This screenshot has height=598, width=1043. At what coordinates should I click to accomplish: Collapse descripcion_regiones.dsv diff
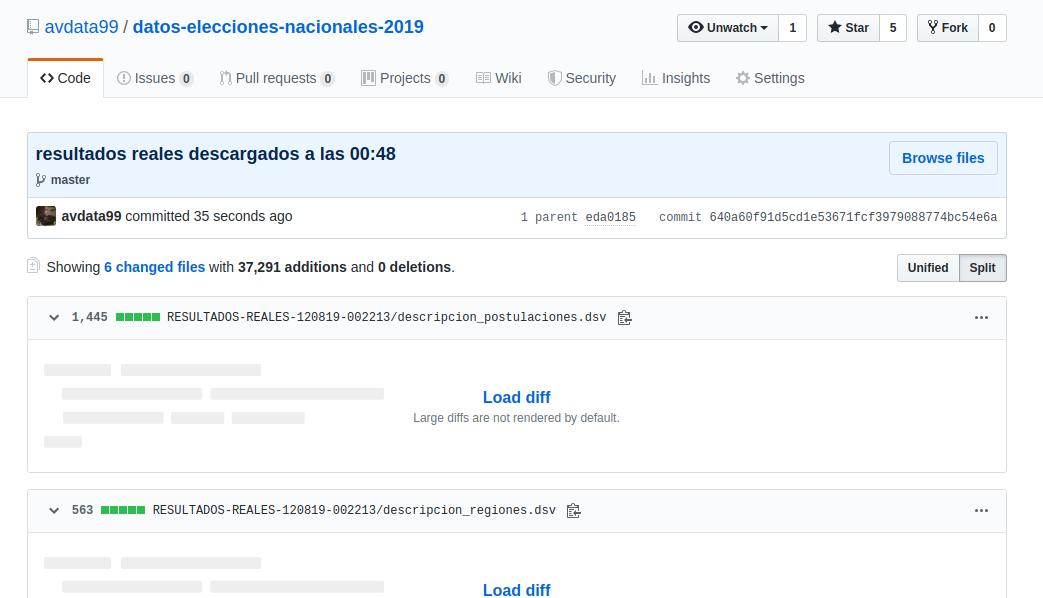(54, 511)
